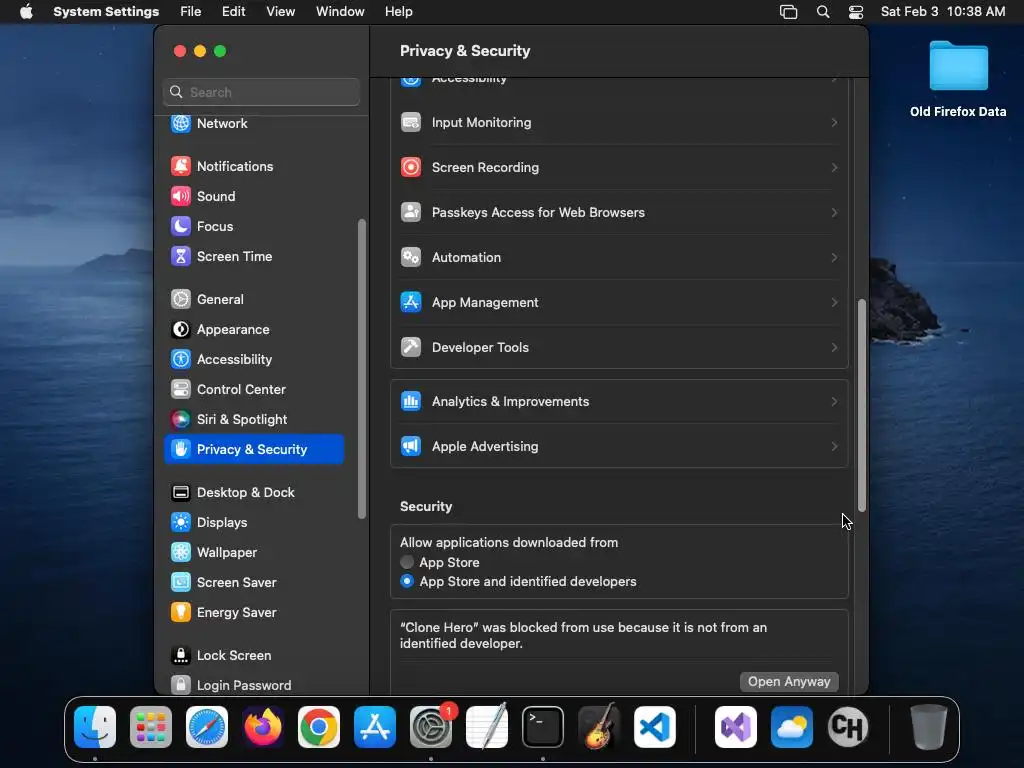The width and height of the screenshot is (1024, 768).
Task: Open the Displays sun icon
Action: pyautogui.click(x=181, y=522)
